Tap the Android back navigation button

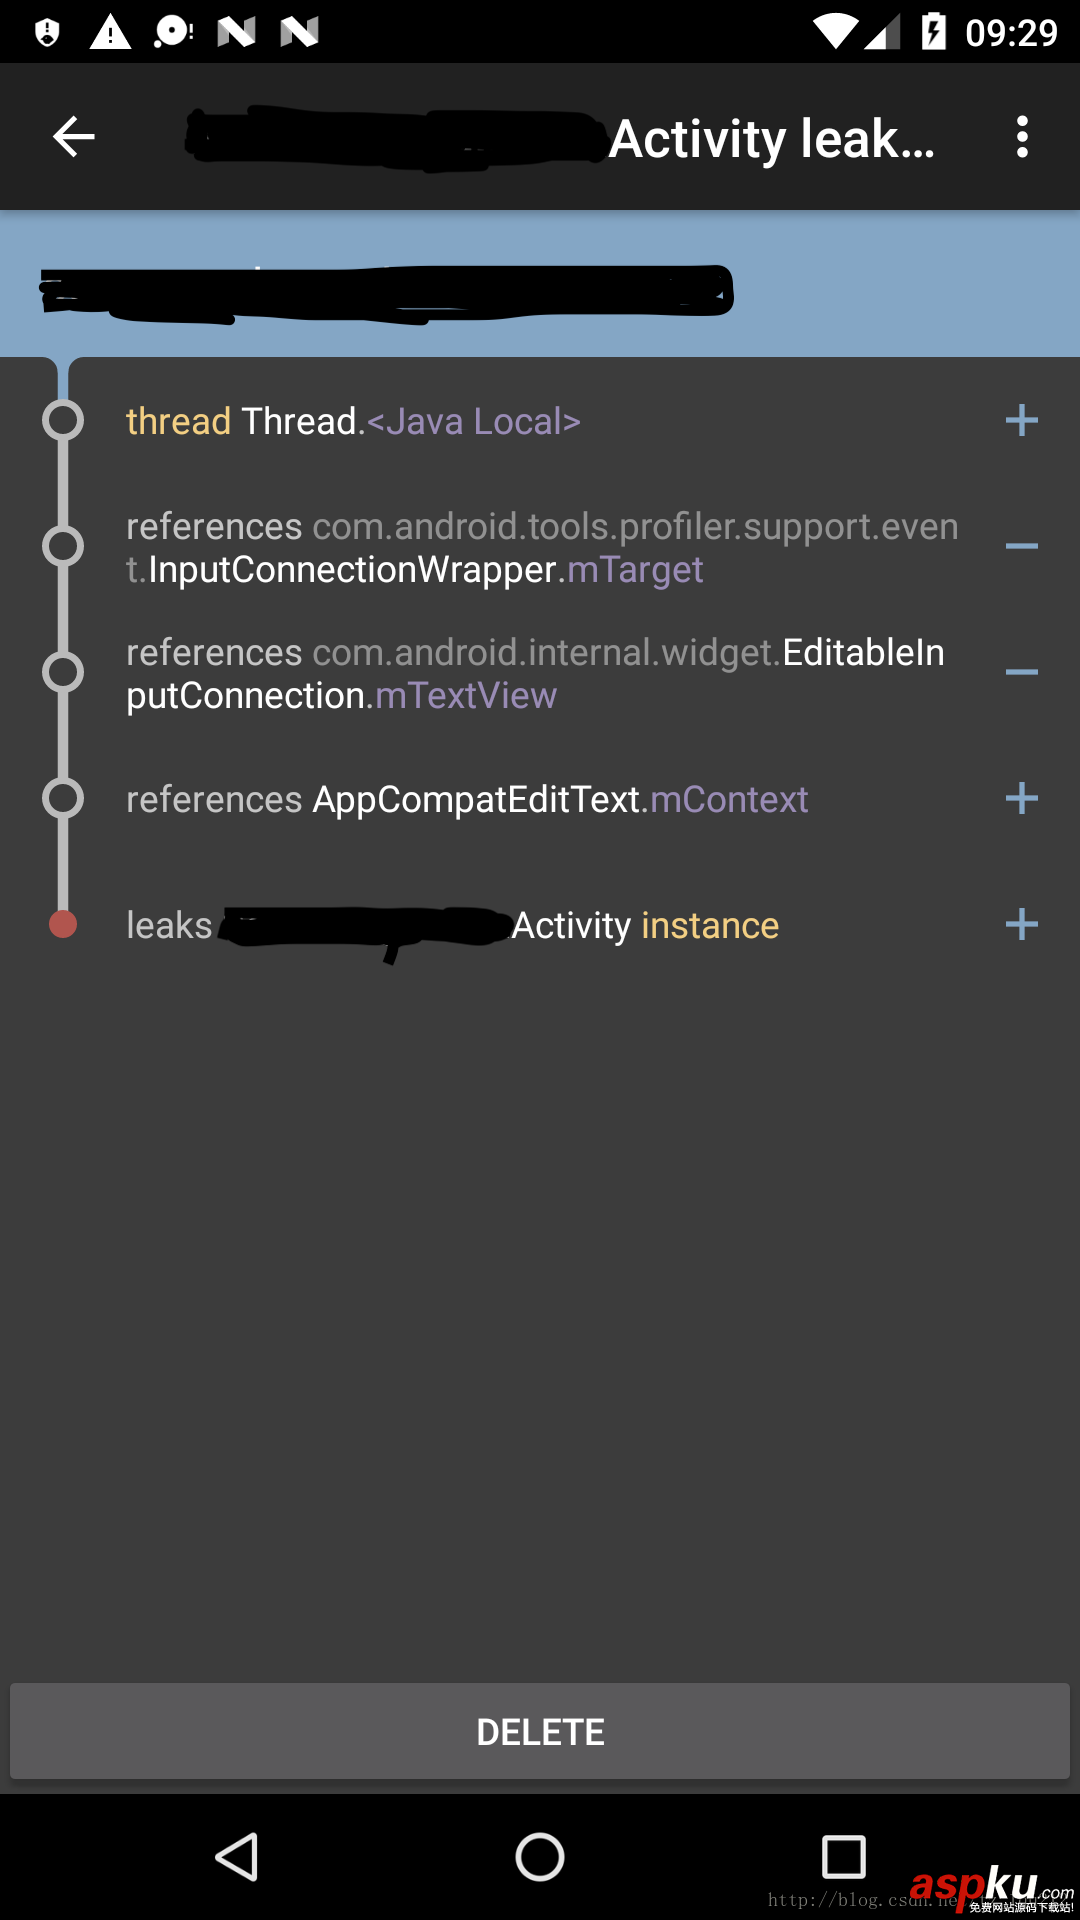pyautogui.click(x=238, y=1857)
